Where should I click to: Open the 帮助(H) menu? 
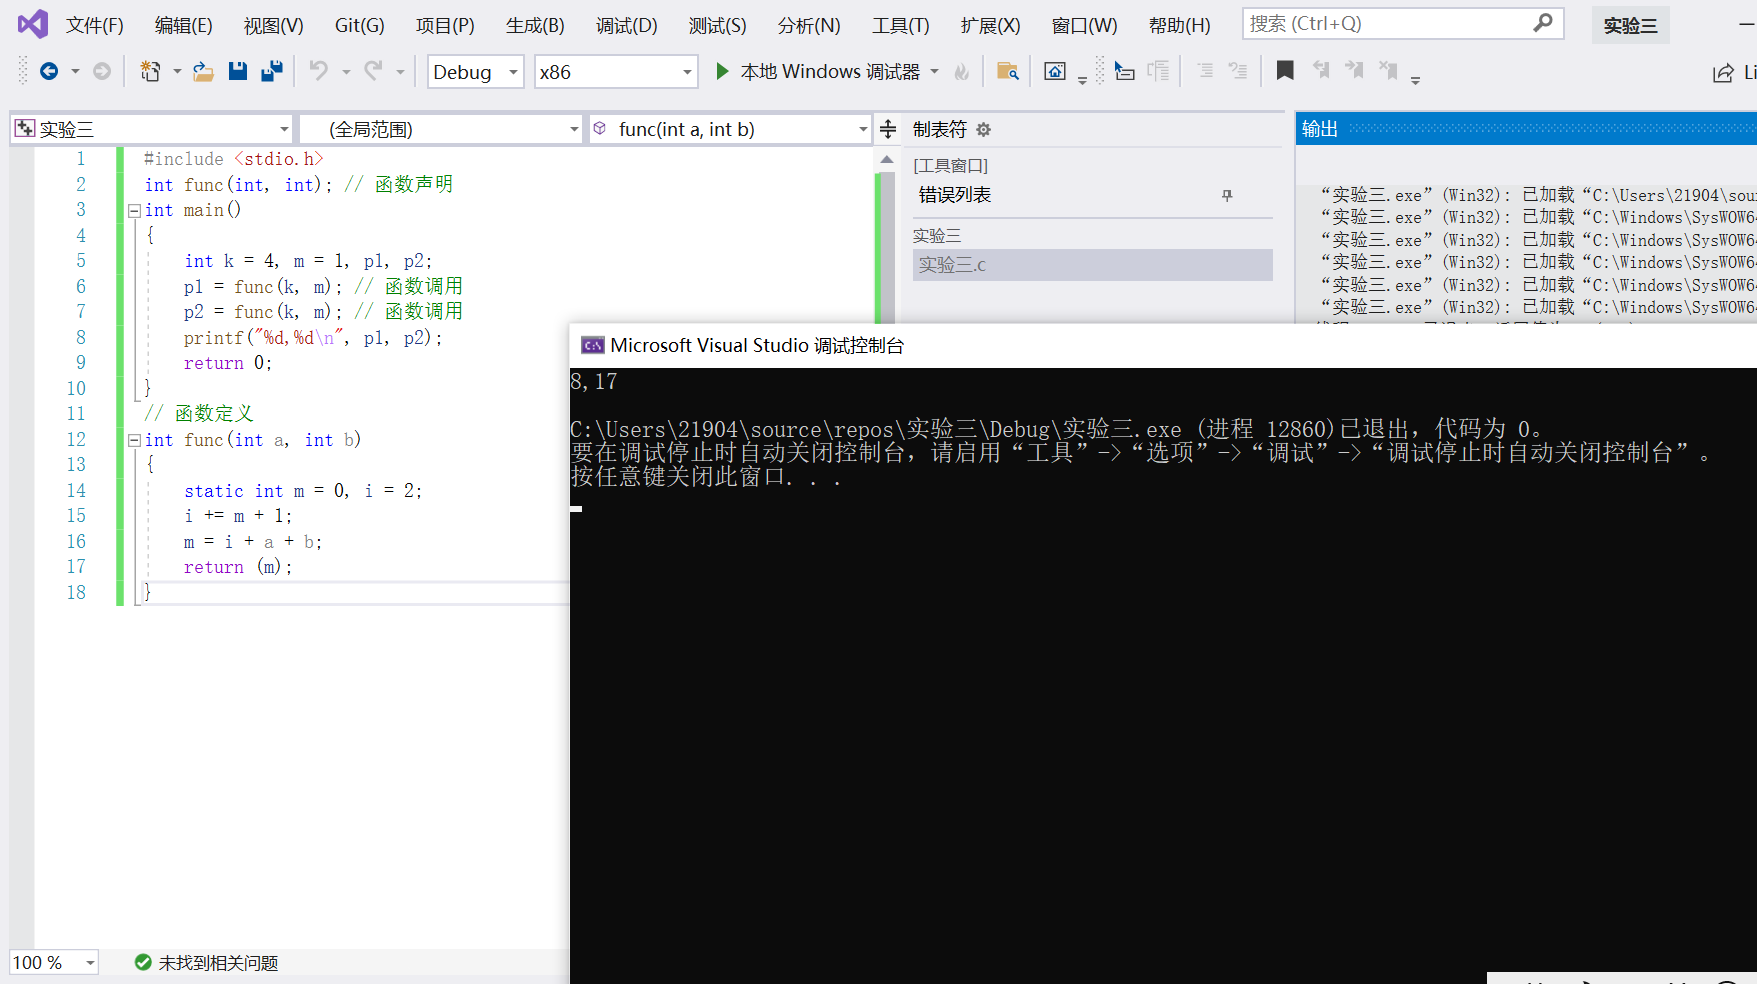click(x=1179, y=25)
